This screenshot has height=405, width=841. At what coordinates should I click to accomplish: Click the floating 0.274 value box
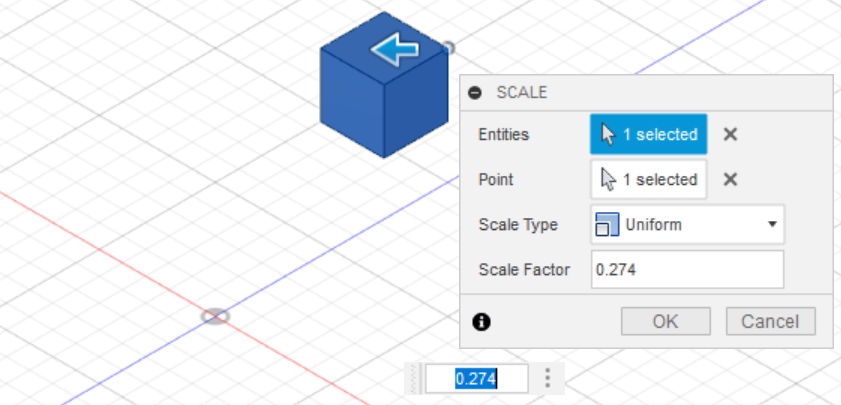(x=476, y=379)
